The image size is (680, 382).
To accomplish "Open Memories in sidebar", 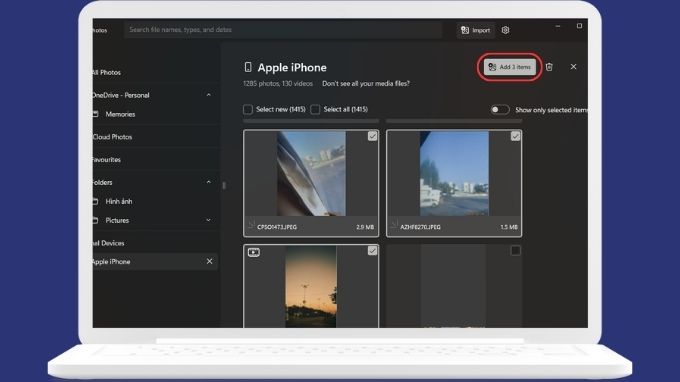I will [120, 114].
